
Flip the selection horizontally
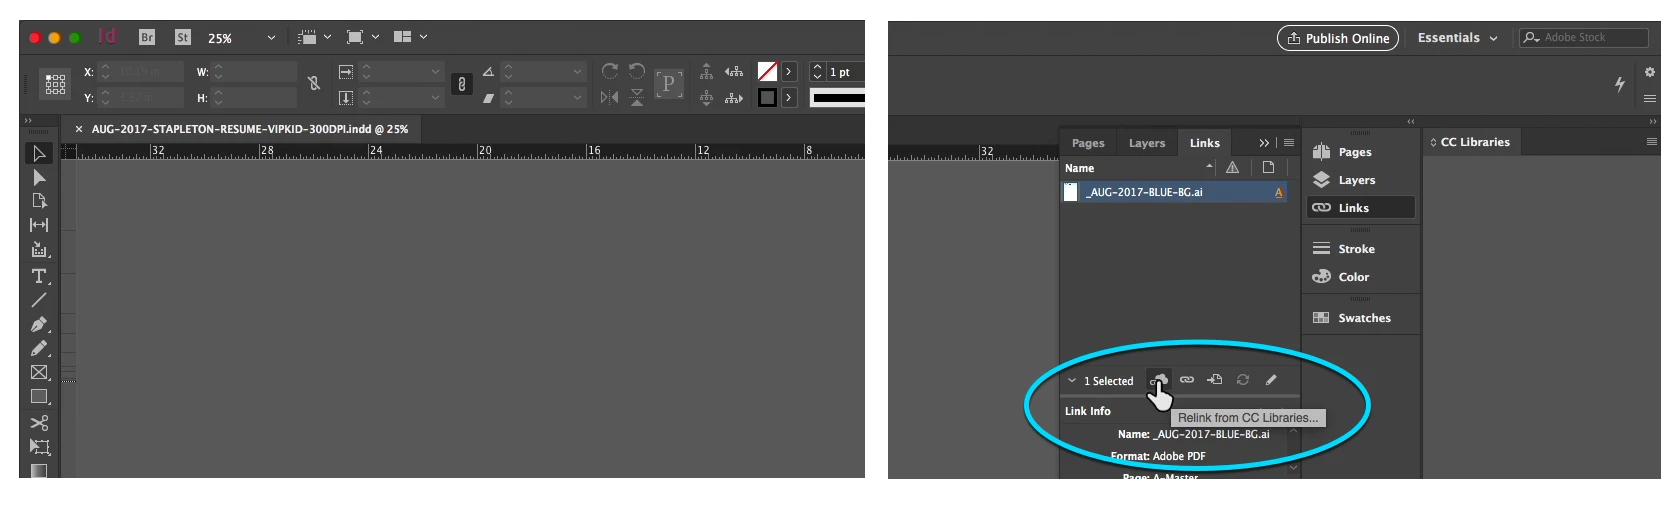tap(609, 97)
